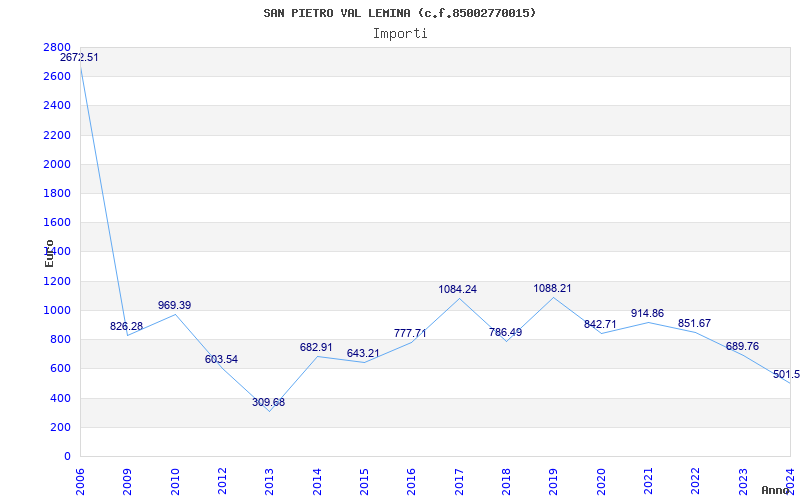Click the 2015 x-axis year label

tap(364, 481)
